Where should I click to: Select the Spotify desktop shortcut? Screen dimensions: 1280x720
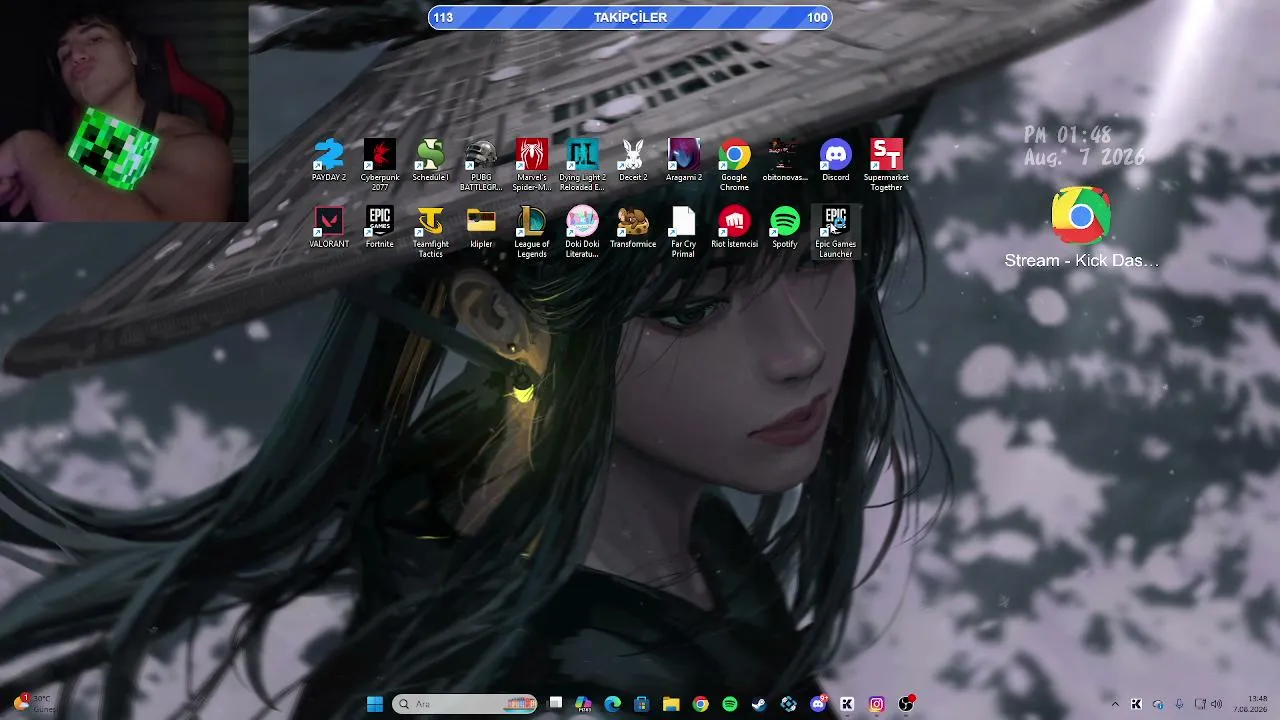[785, 227]
